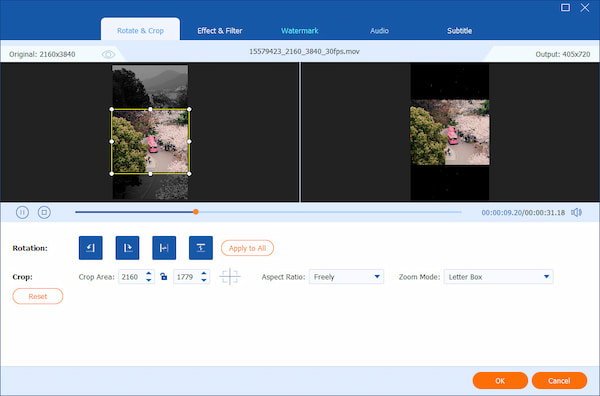Image resolution: width=600 pixels, height=396 pixels.
Task: Click the timecode 00:00:09.20/00:00:31.18
Action: [x=523, y=212]
